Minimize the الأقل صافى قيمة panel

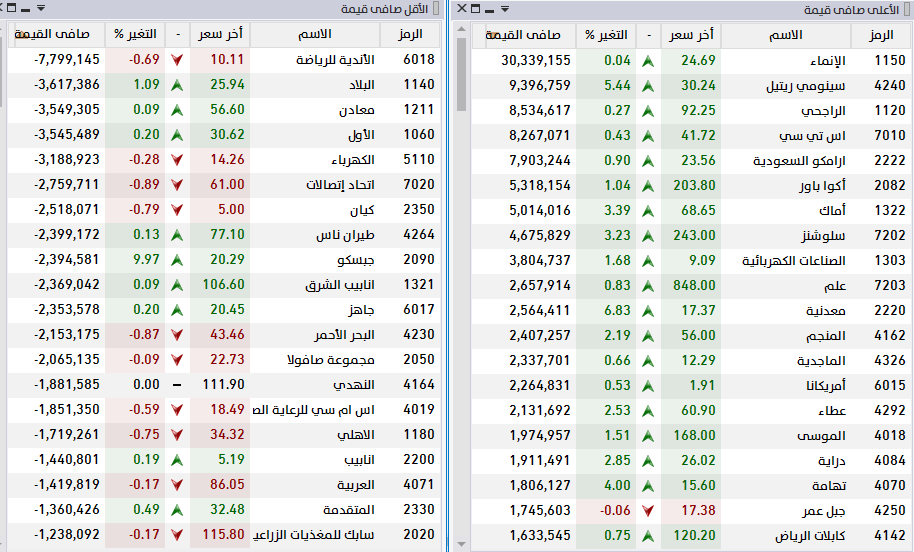tap(25, 10)
